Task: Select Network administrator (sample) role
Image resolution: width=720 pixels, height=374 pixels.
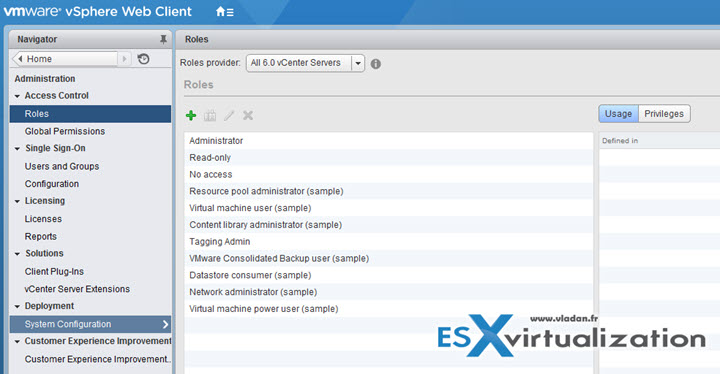Action: [388, 292]
